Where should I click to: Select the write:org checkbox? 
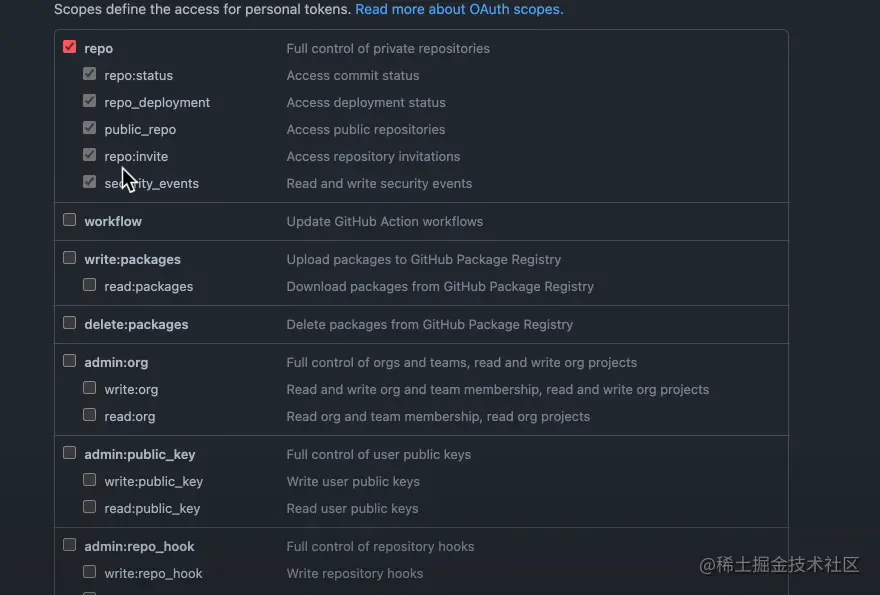tap(90, 388)
